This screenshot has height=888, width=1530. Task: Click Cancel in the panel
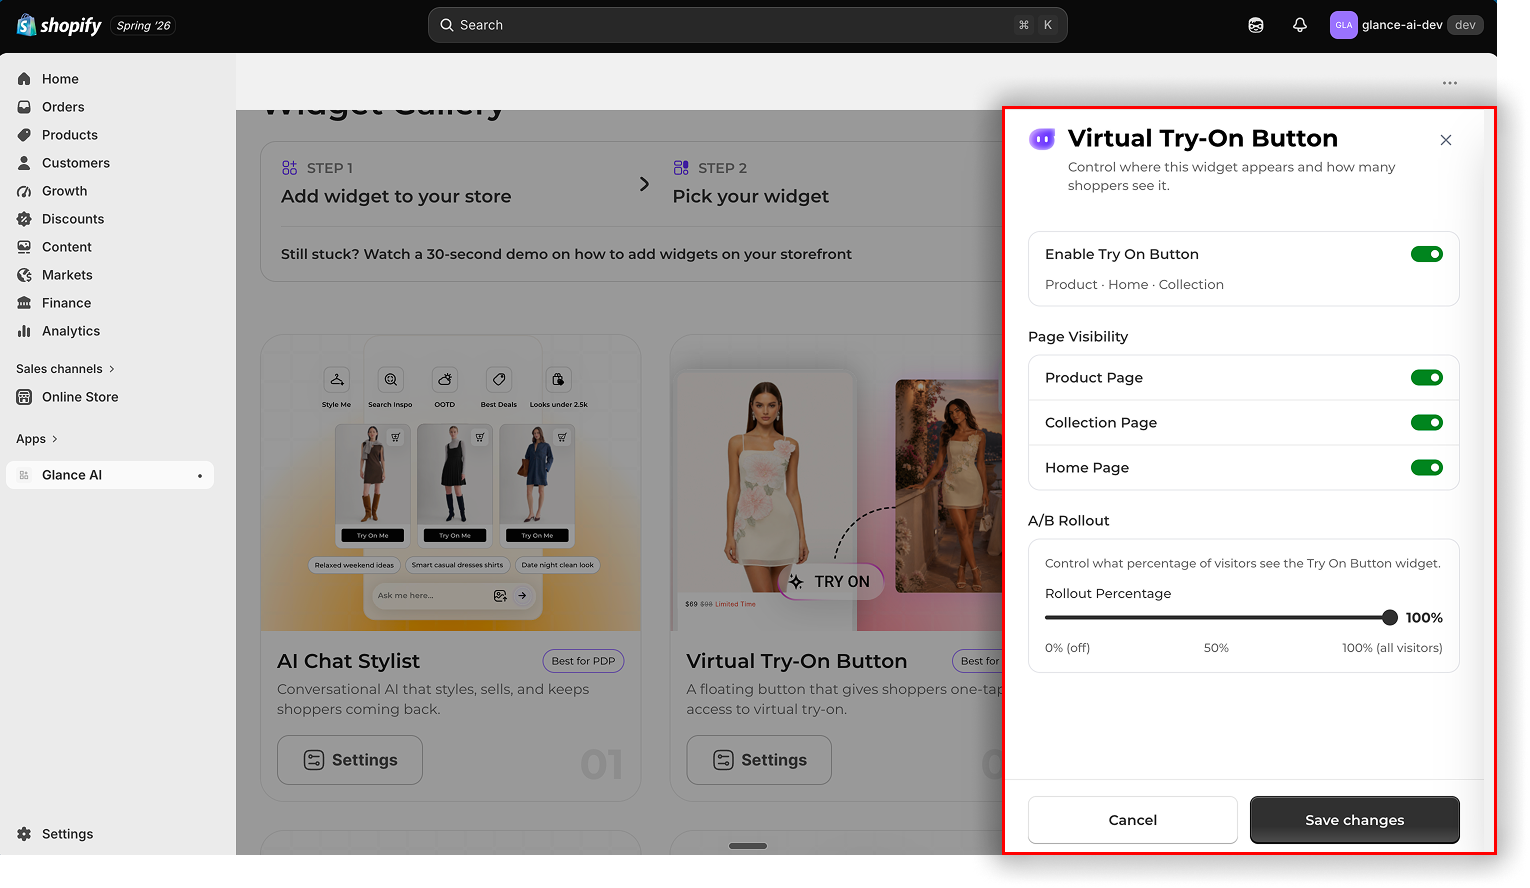(x=1133, y=820)
